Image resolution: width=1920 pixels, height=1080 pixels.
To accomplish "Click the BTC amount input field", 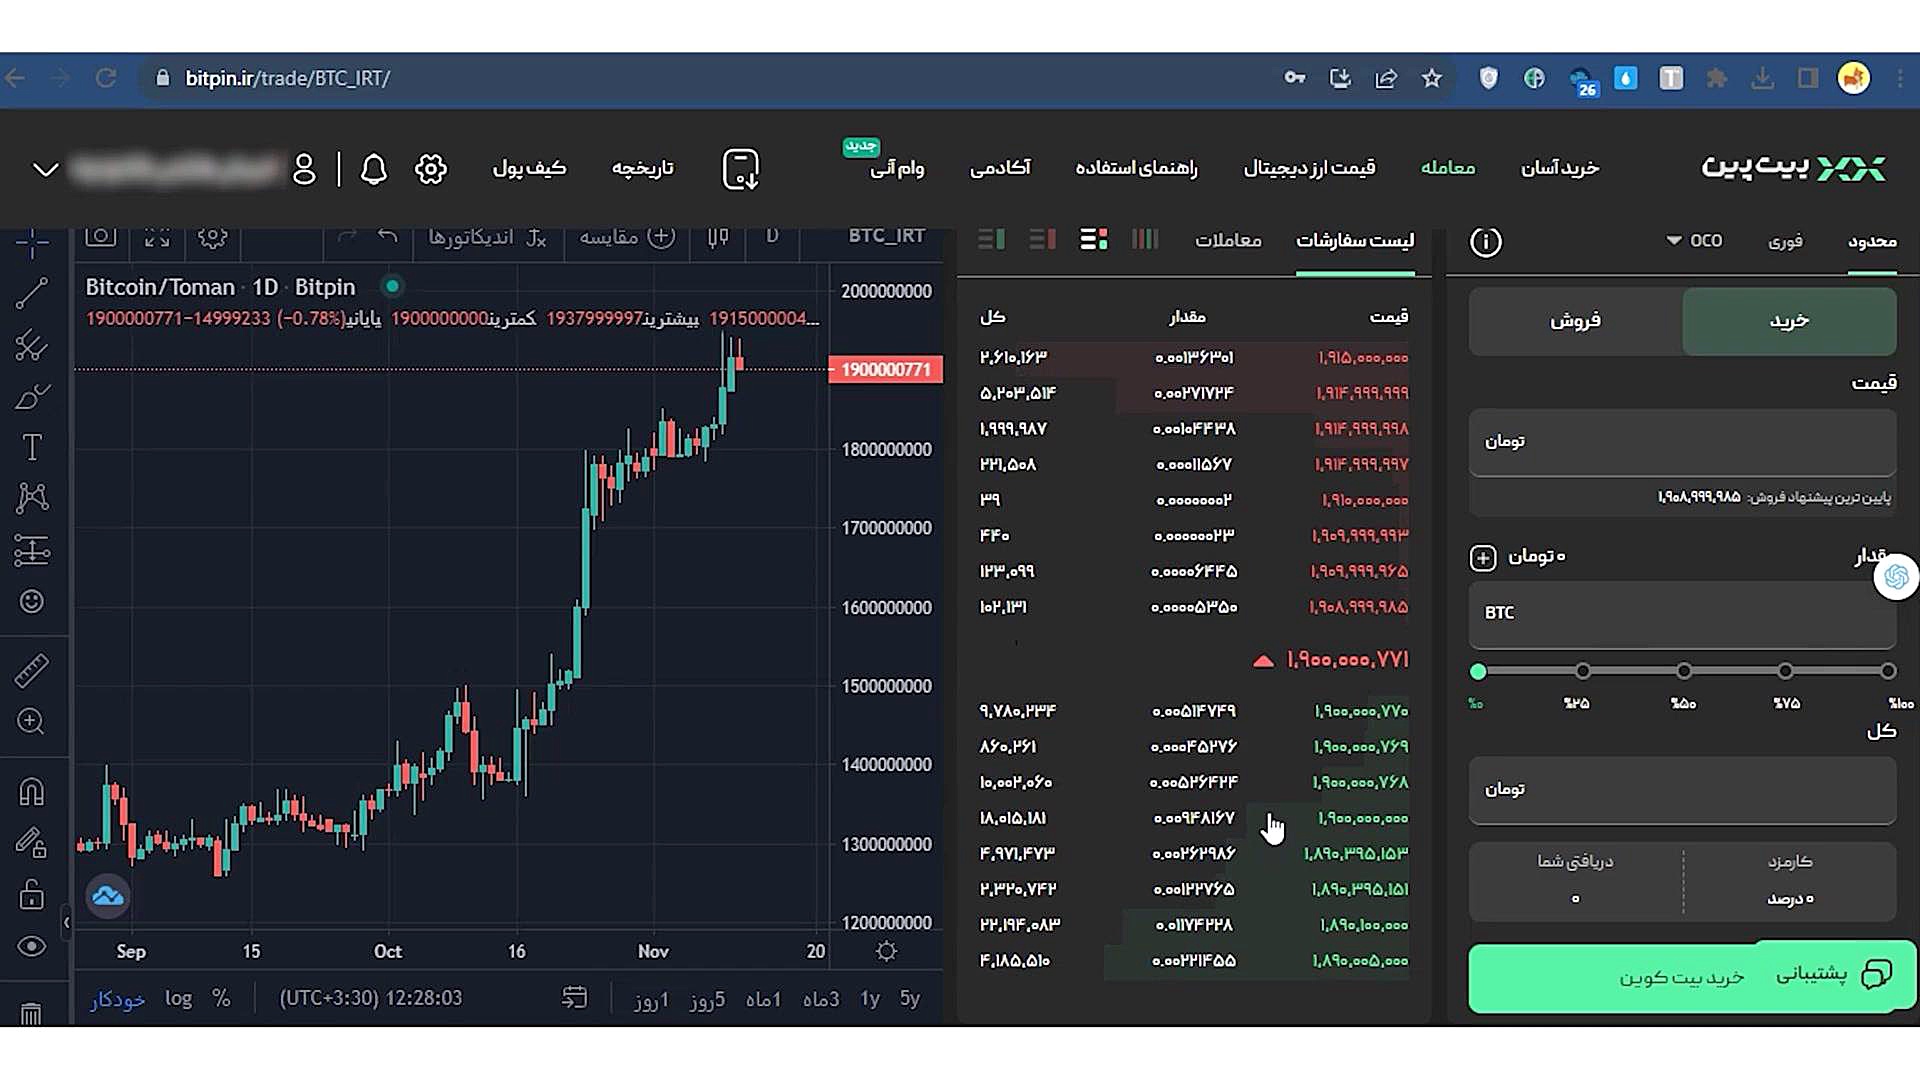I will coord(1682,613).
